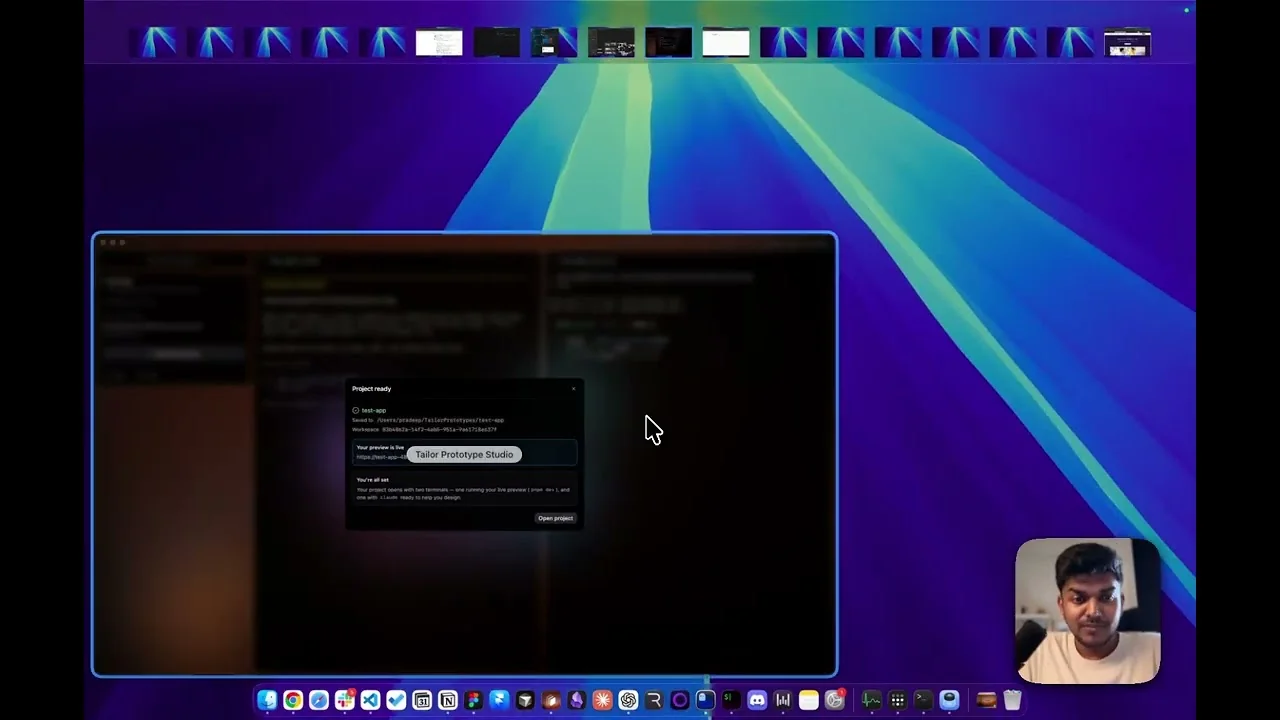Launch ChatGPT from the Dock
The image size is (1280, 720).
click(x=628, y=701)
